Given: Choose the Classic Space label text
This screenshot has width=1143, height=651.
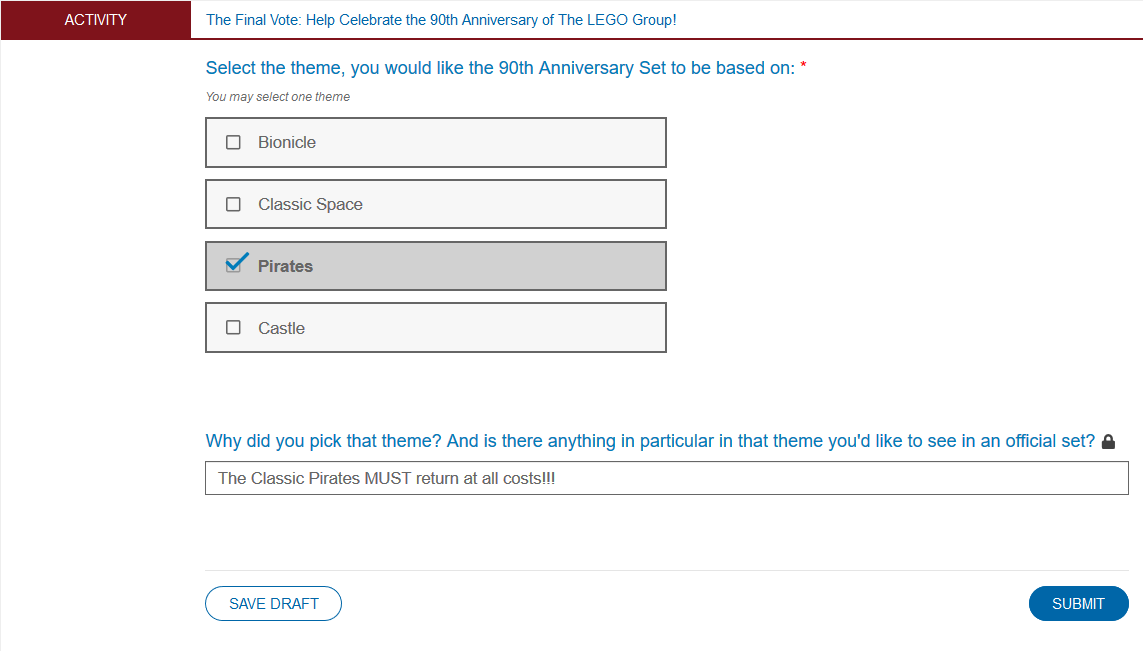Looking at the screenshot, I should tap(310, 205).
